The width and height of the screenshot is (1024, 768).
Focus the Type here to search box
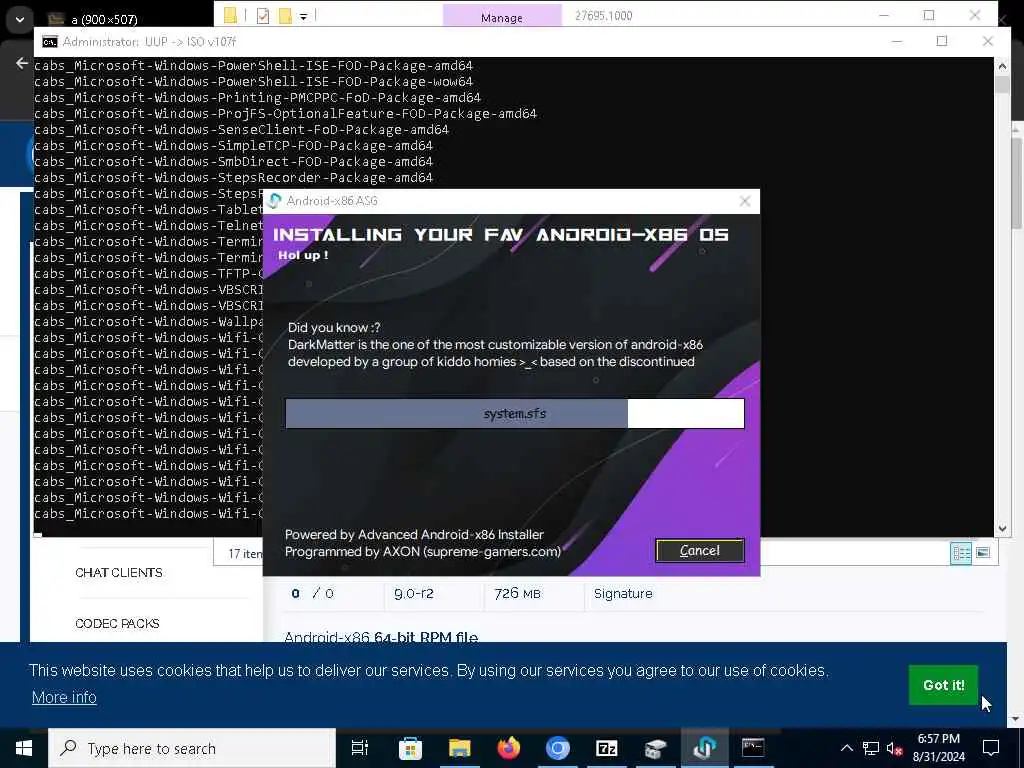click(192, 748)
